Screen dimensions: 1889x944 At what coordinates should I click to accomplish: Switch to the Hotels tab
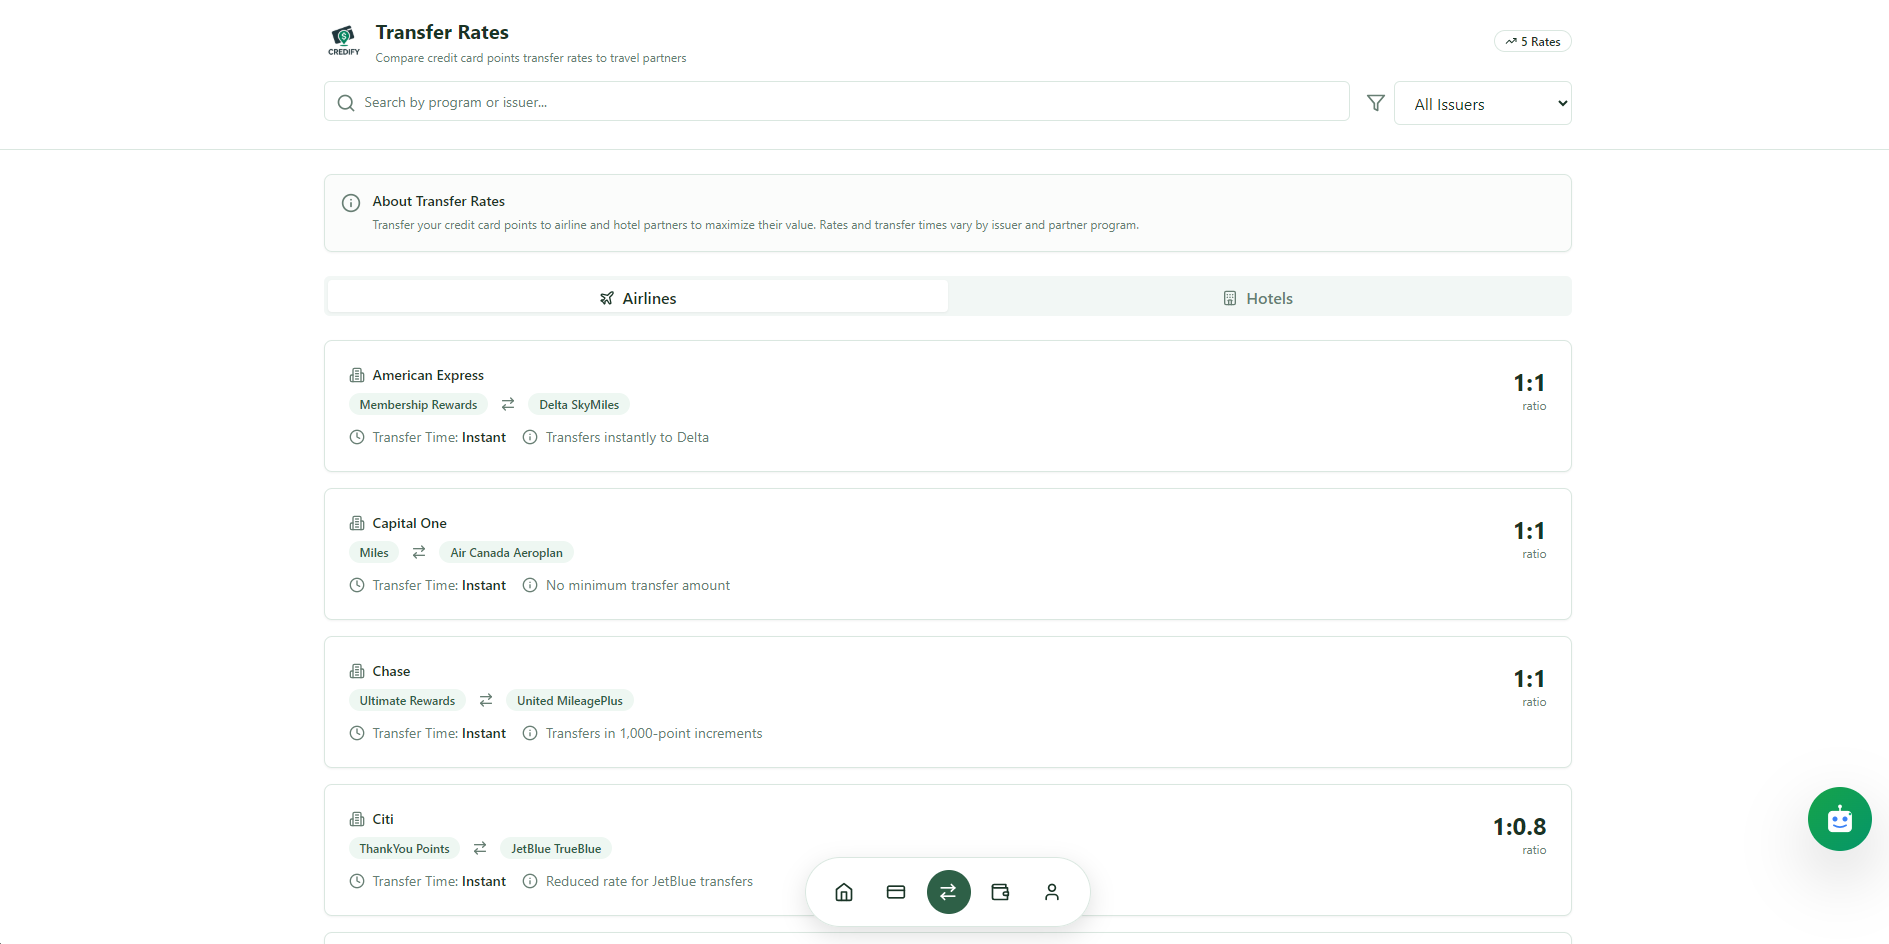click(1258, 297)
